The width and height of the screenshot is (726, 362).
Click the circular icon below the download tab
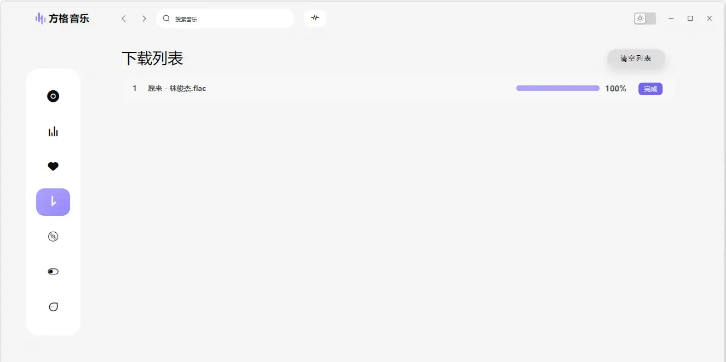click(x=53, y=237)
